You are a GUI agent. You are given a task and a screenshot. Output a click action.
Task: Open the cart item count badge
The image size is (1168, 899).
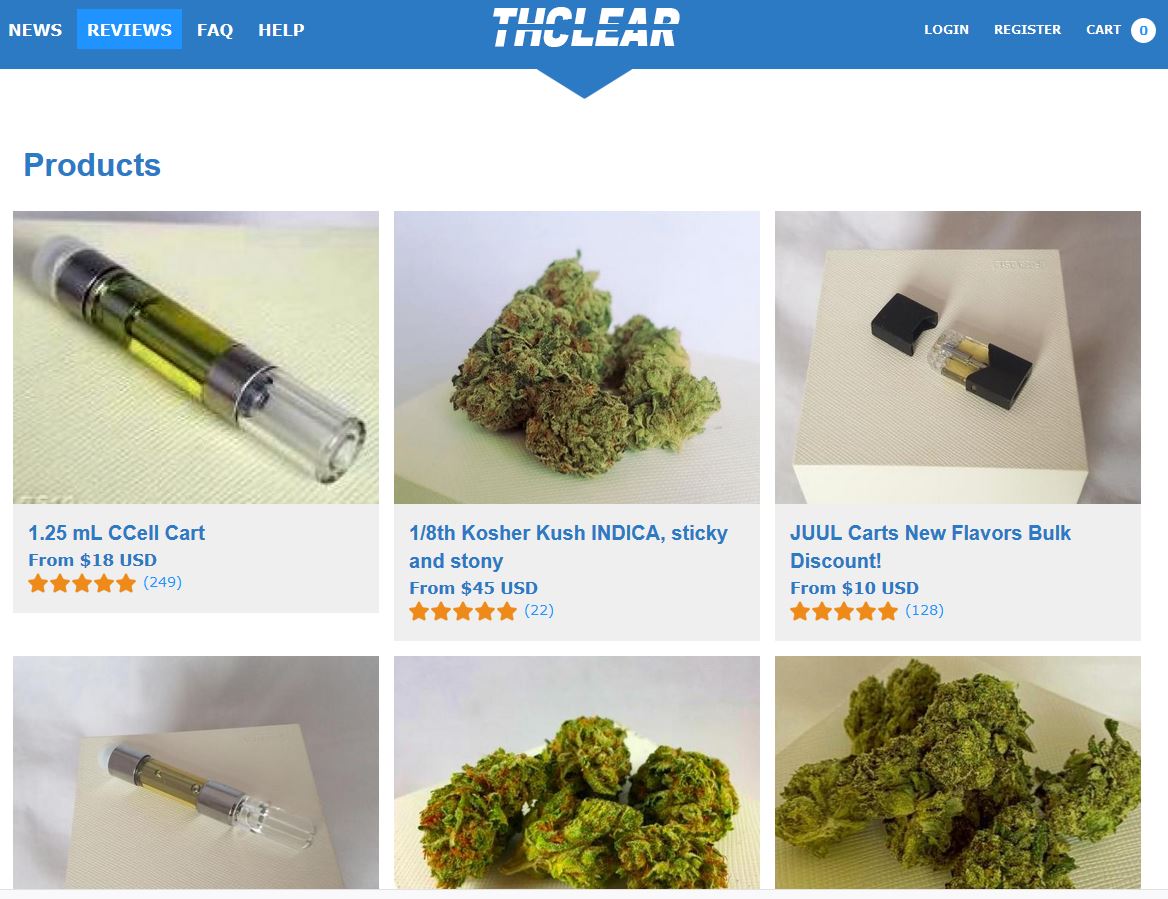tap(1143, 31)
